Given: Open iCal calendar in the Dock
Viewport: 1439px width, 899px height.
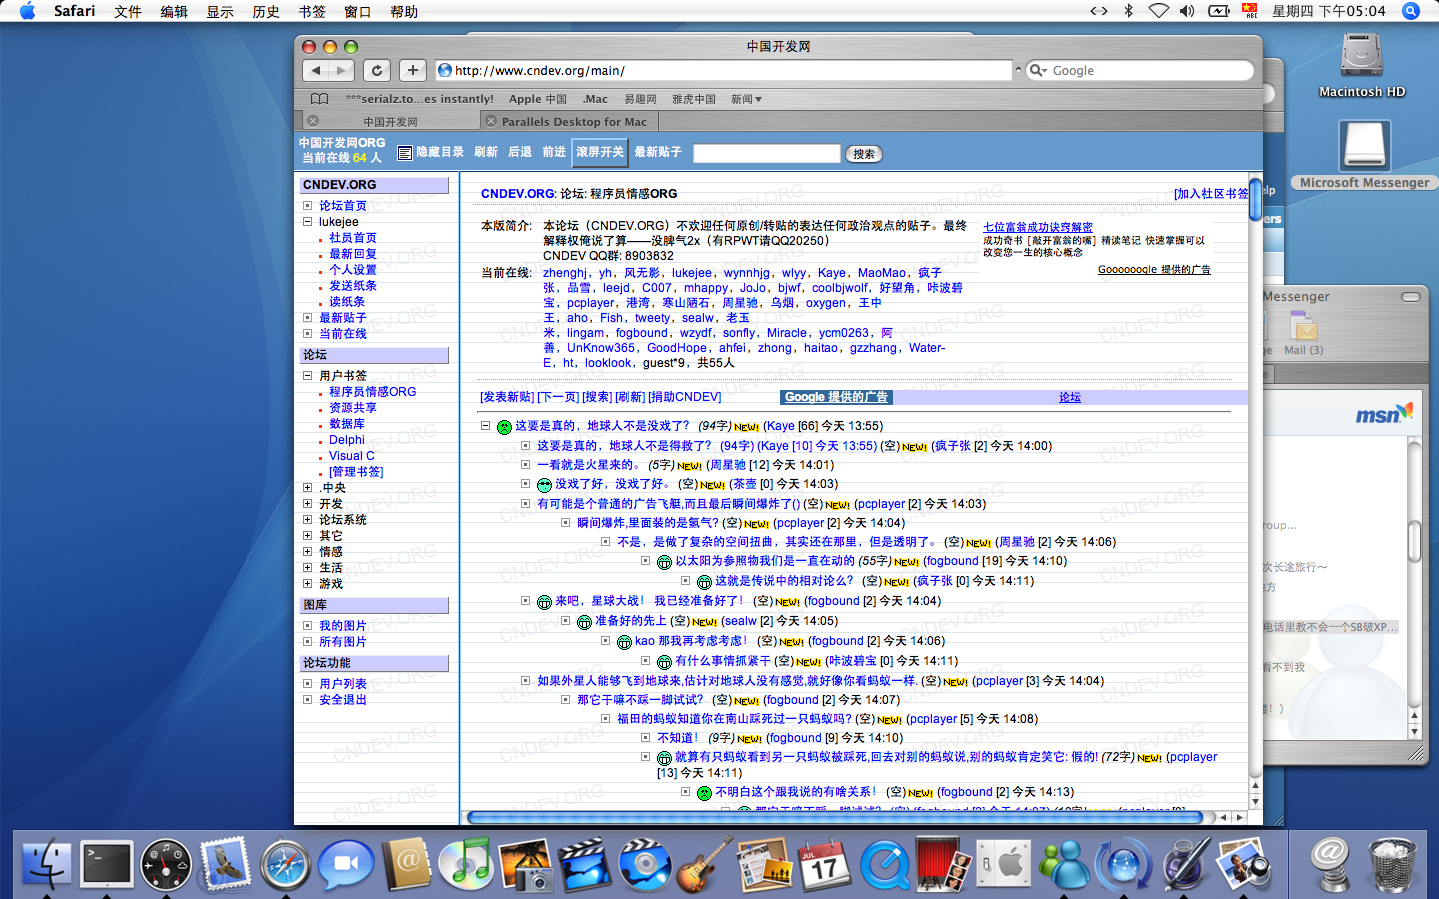Looking at the screenshot, I should pos(824,865).
